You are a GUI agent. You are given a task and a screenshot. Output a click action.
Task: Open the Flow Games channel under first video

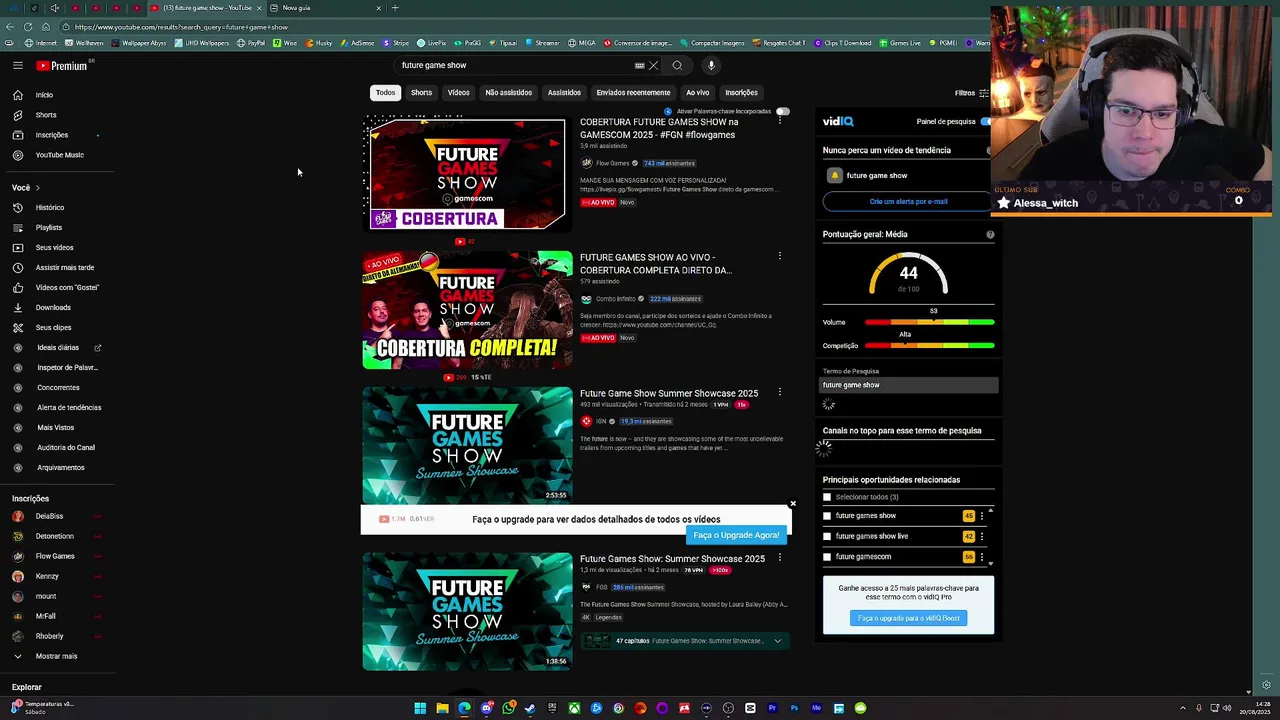[612, 164]
